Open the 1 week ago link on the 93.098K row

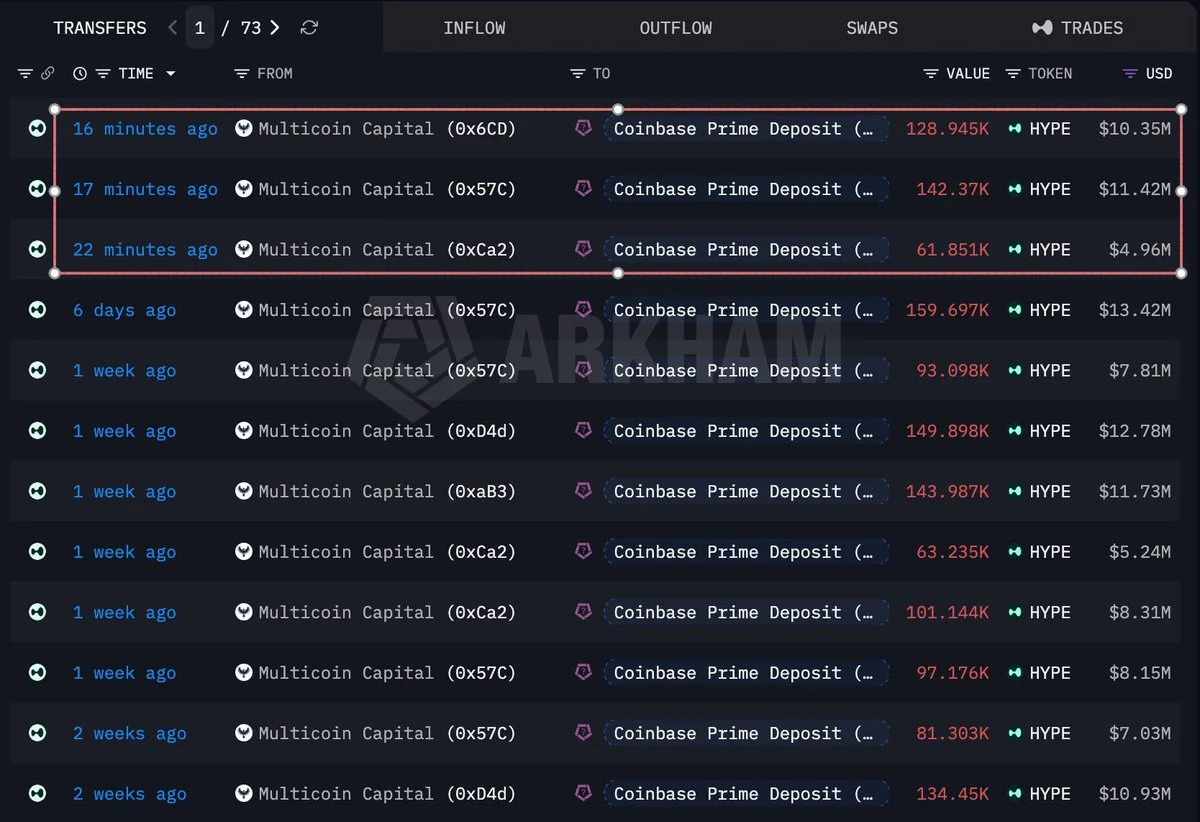124,371
